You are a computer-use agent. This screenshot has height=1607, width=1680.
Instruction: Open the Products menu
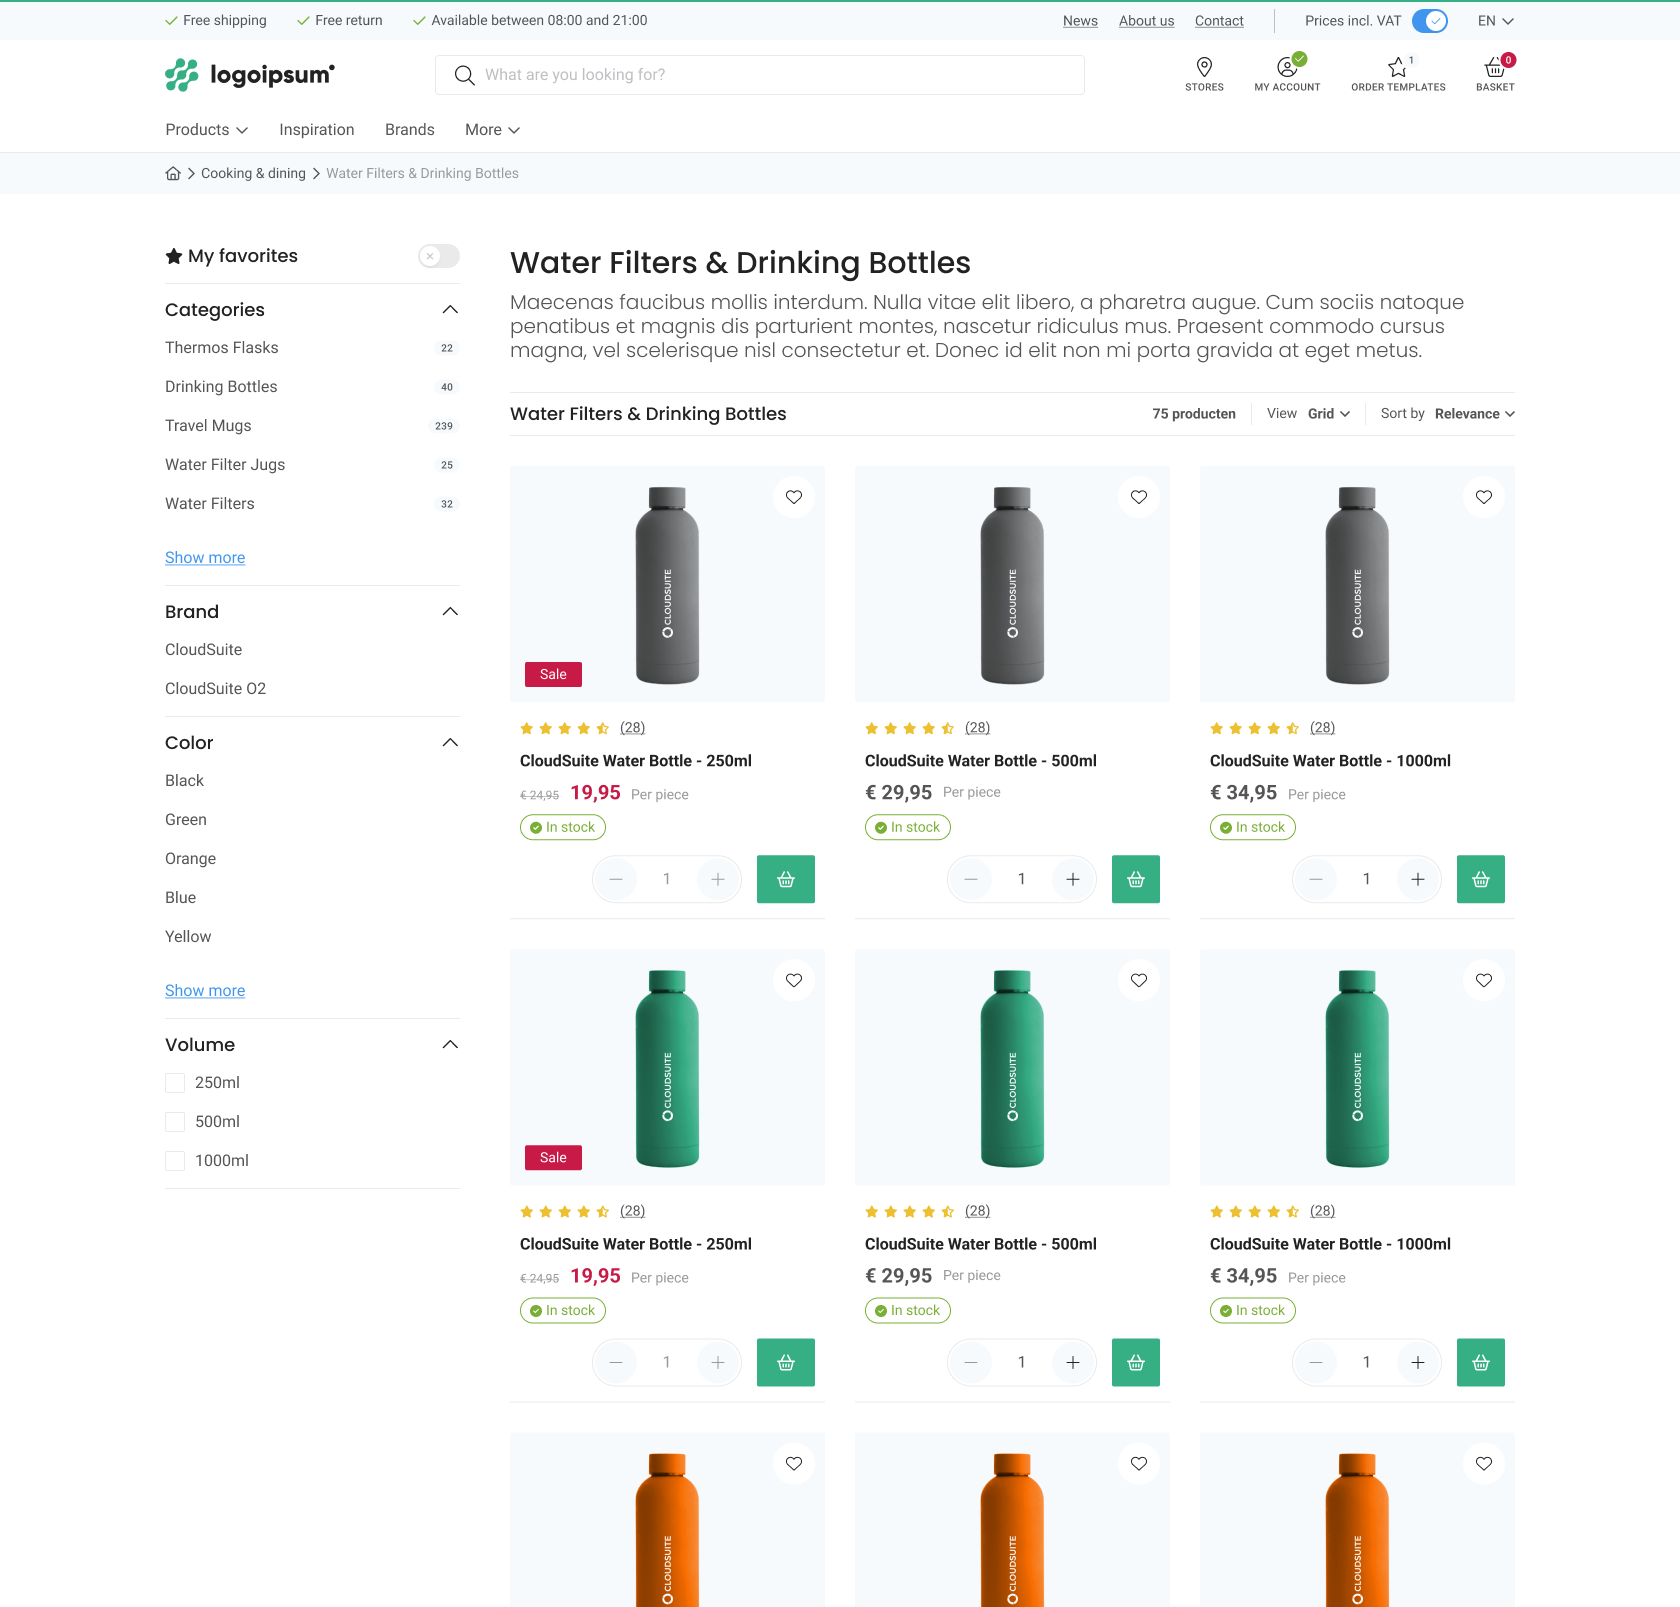click(206, 130)
